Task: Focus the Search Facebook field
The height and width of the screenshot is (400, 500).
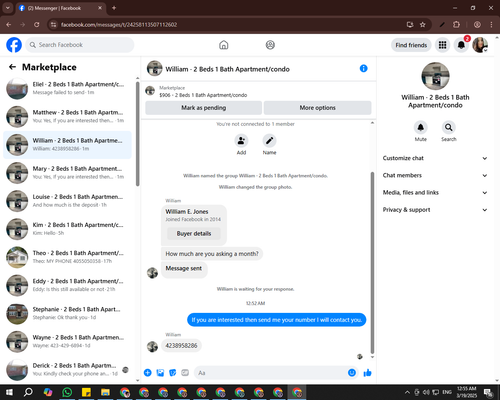Action: click(x=80, y=45)
